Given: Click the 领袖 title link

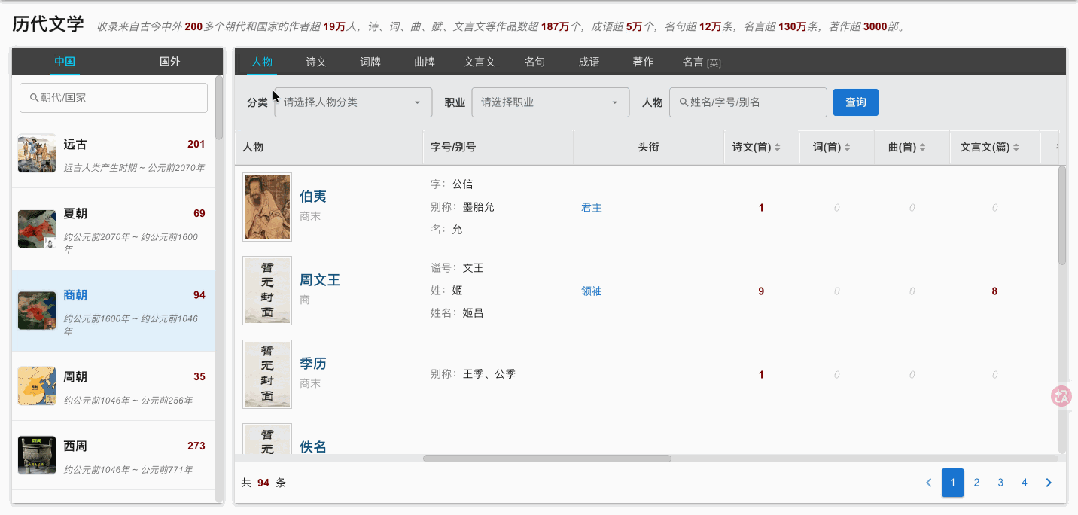Looking at the screenshot, I should [x=591, y=291].
